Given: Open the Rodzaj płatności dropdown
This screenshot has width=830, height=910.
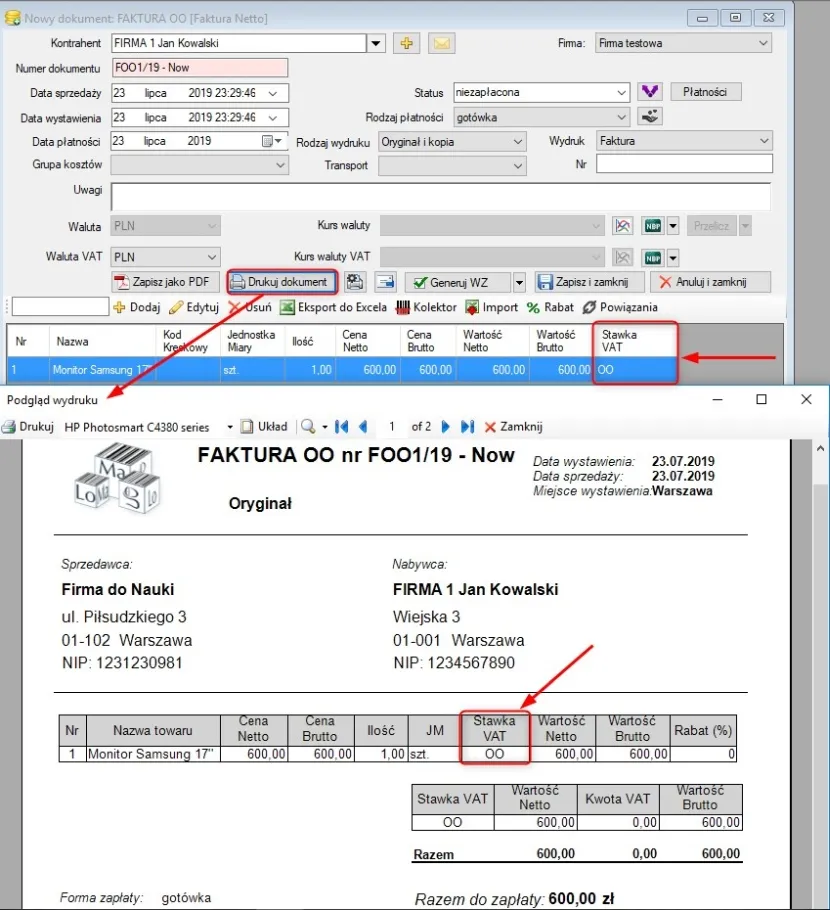Looking at the screenshot, I should point(540,117).
